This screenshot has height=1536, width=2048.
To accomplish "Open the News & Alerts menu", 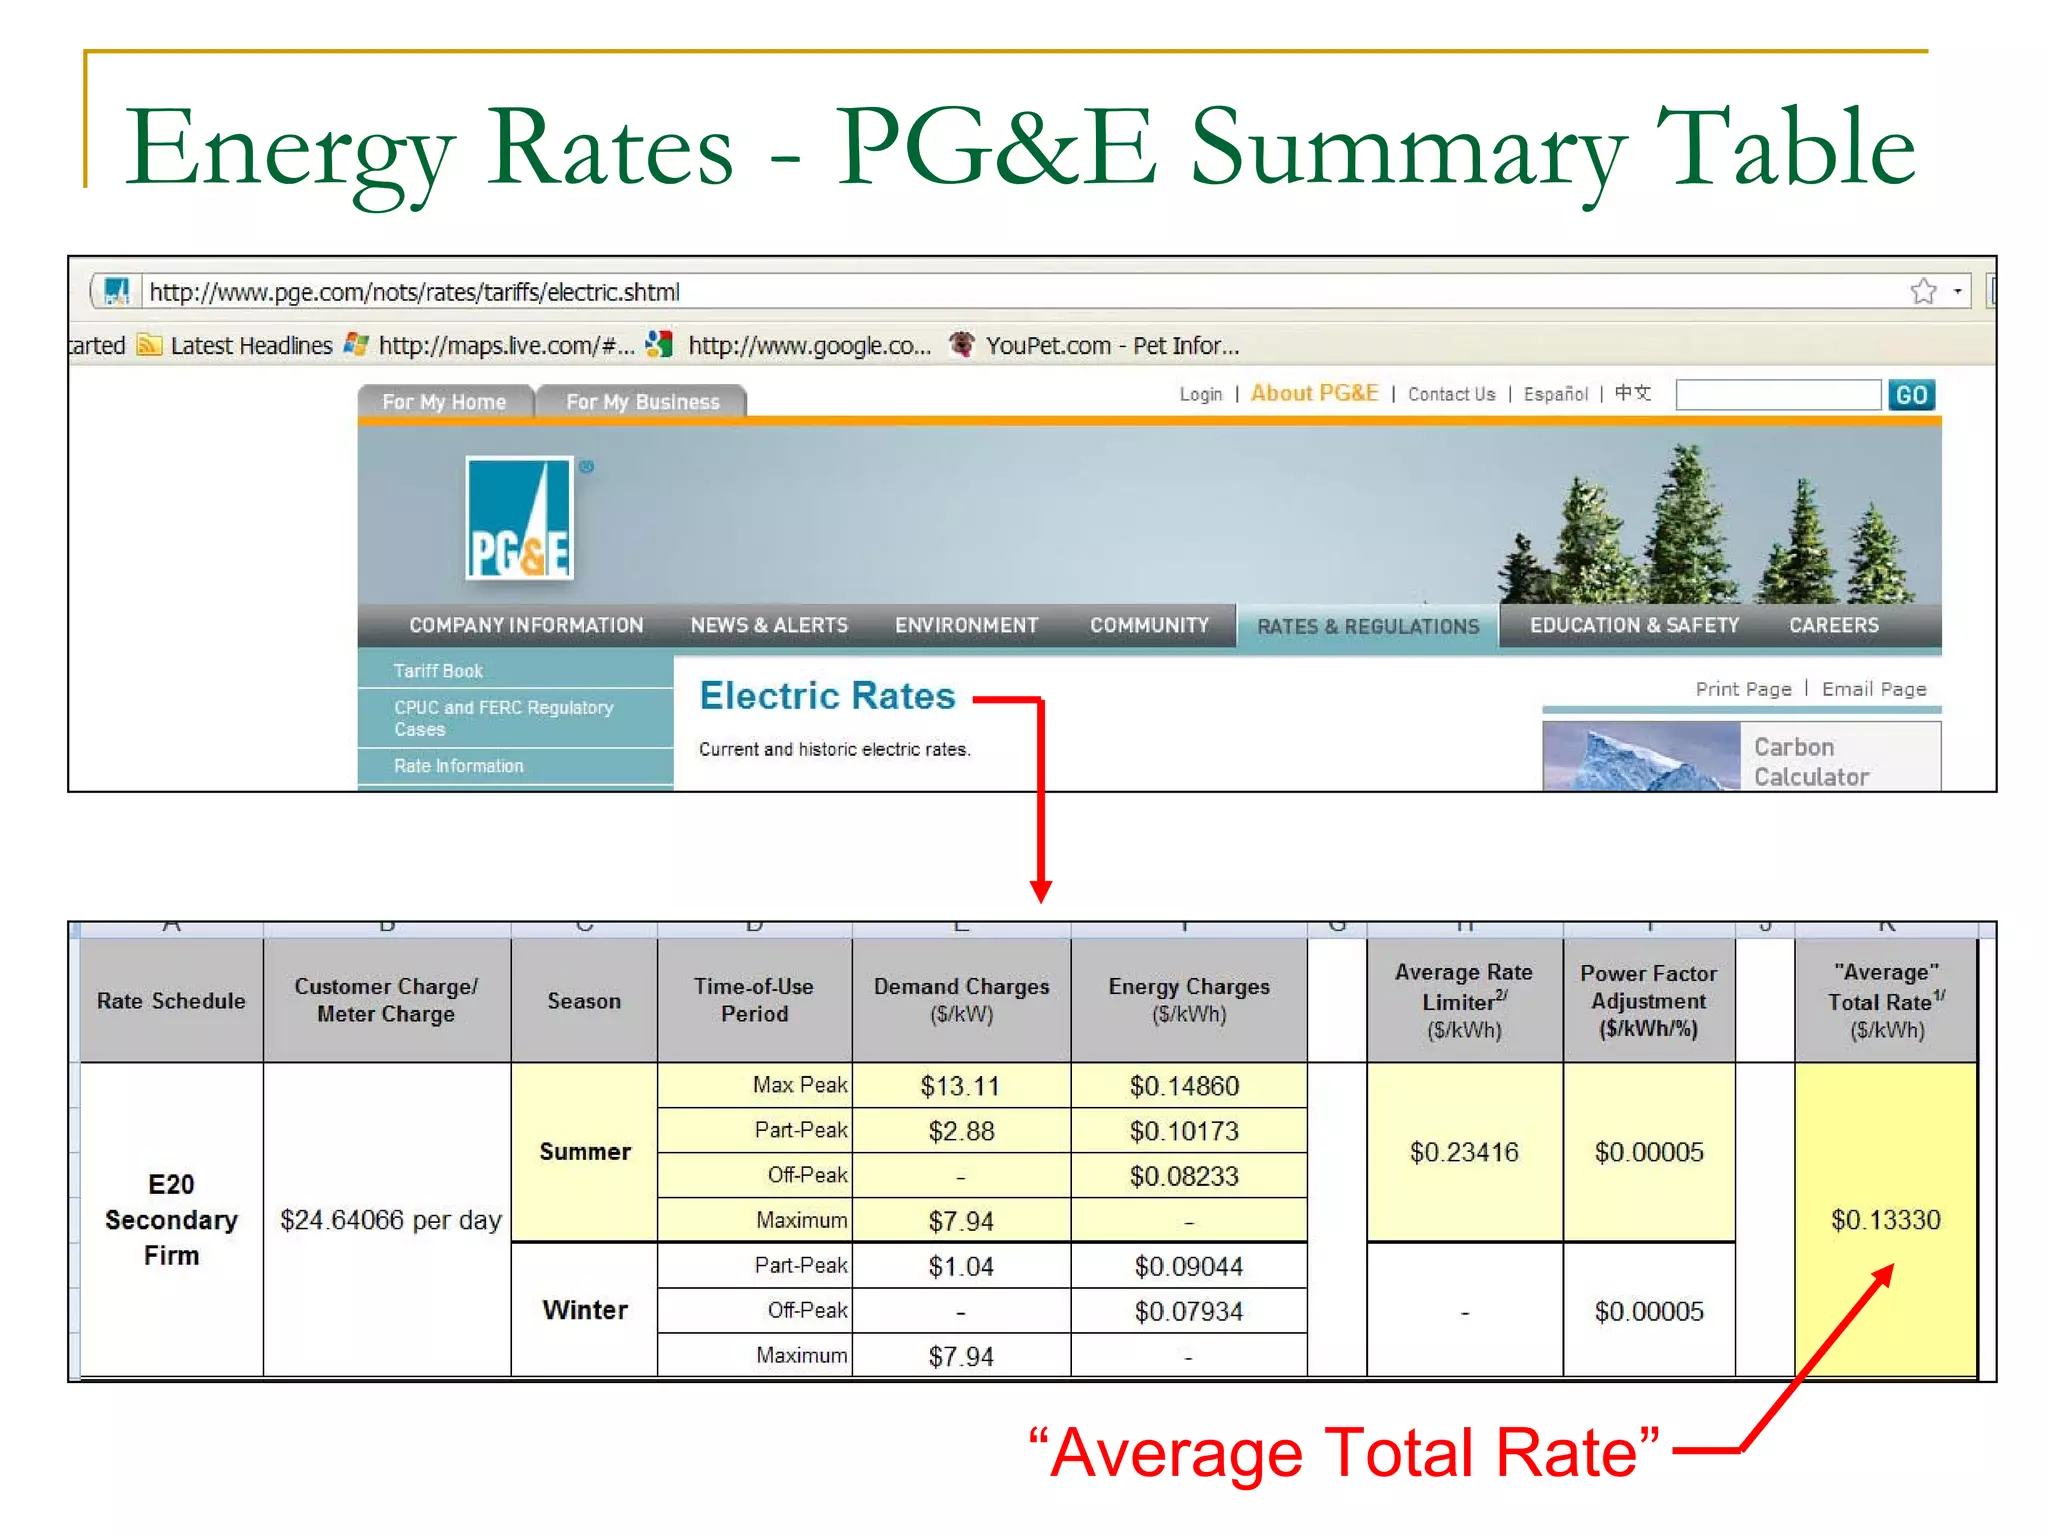I will (769, 625).
